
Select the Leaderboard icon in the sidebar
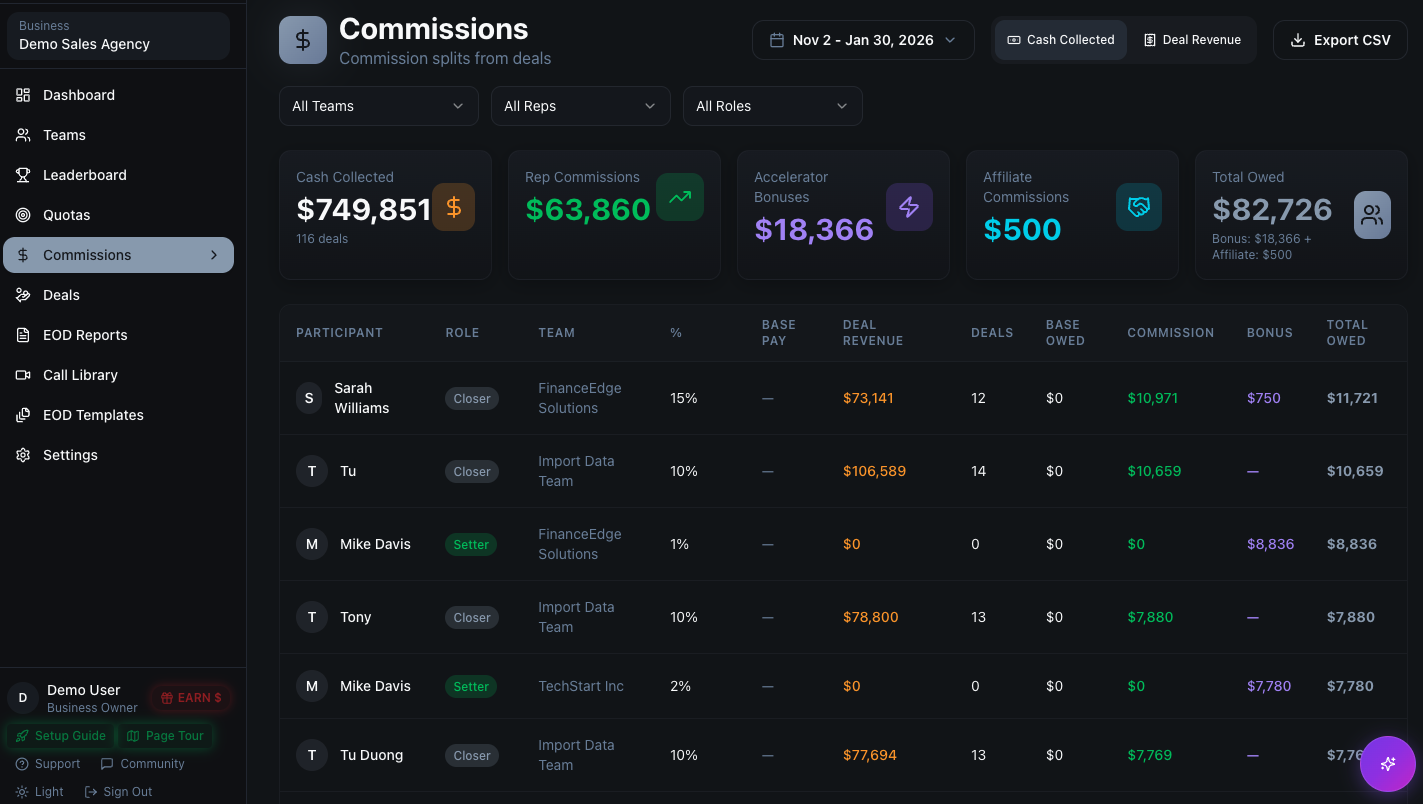tap(22, 174)
